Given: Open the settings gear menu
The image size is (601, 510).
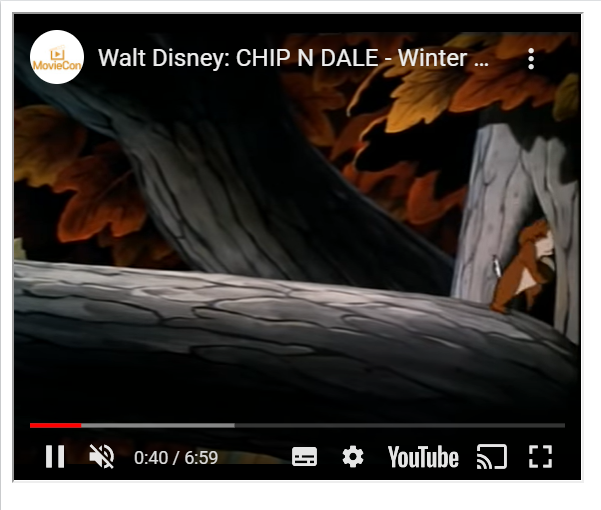Looking at the screenshot, I should pos(353,457).
